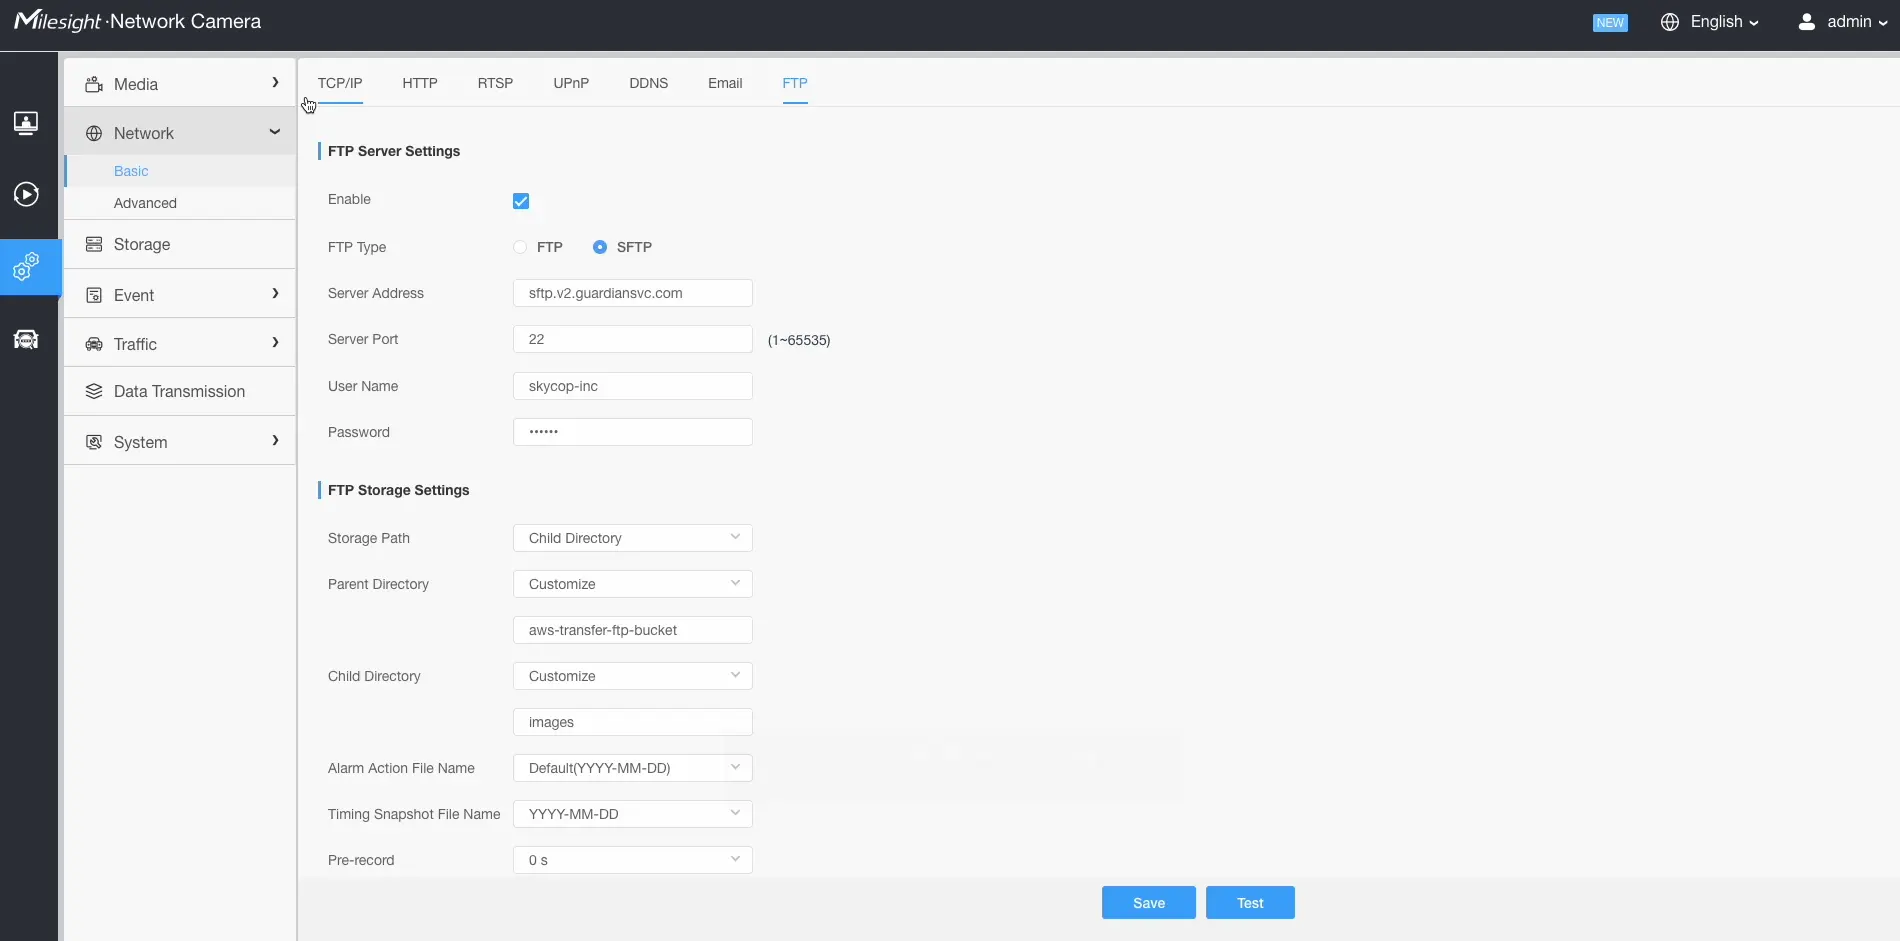The height and width of the screenshot is (941, 1900).
Task: Switch to the DDNS tab
Action: coord(648,83)
